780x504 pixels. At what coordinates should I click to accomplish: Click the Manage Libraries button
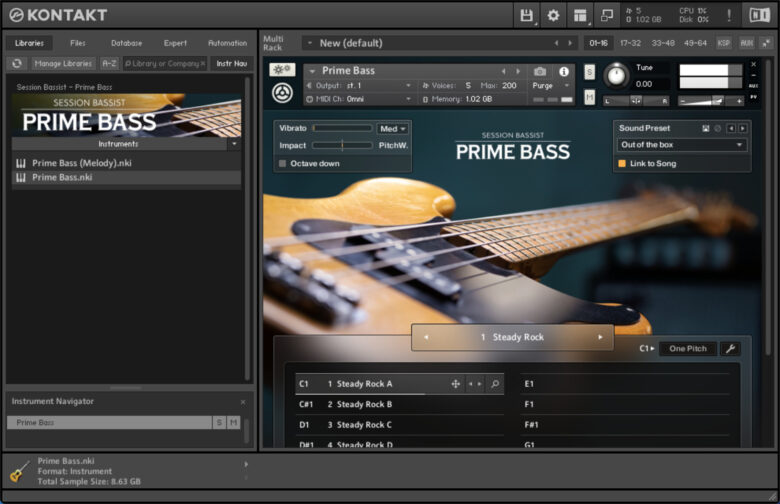tap(63, 63)
